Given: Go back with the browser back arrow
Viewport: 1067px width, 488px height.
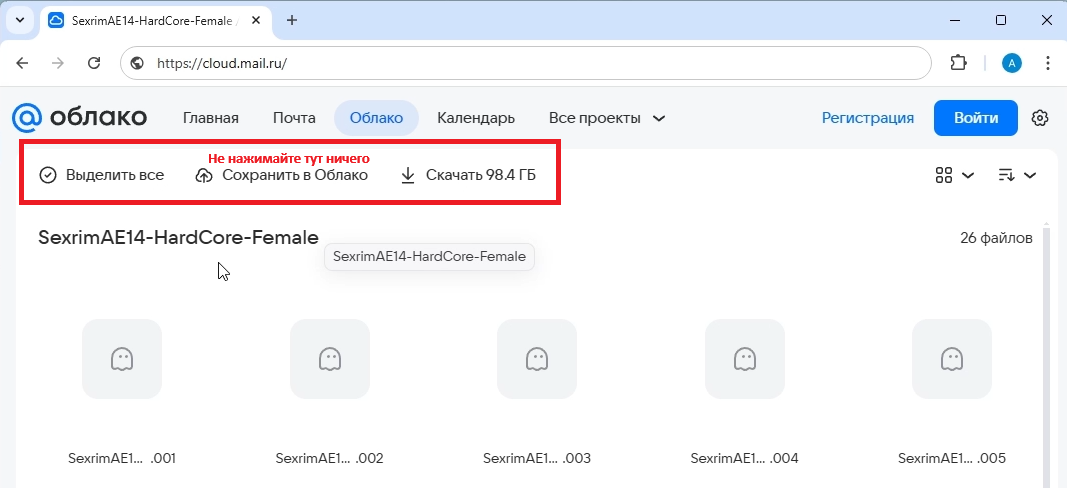Looking at the screenshot, I should (x=23, y=63).
